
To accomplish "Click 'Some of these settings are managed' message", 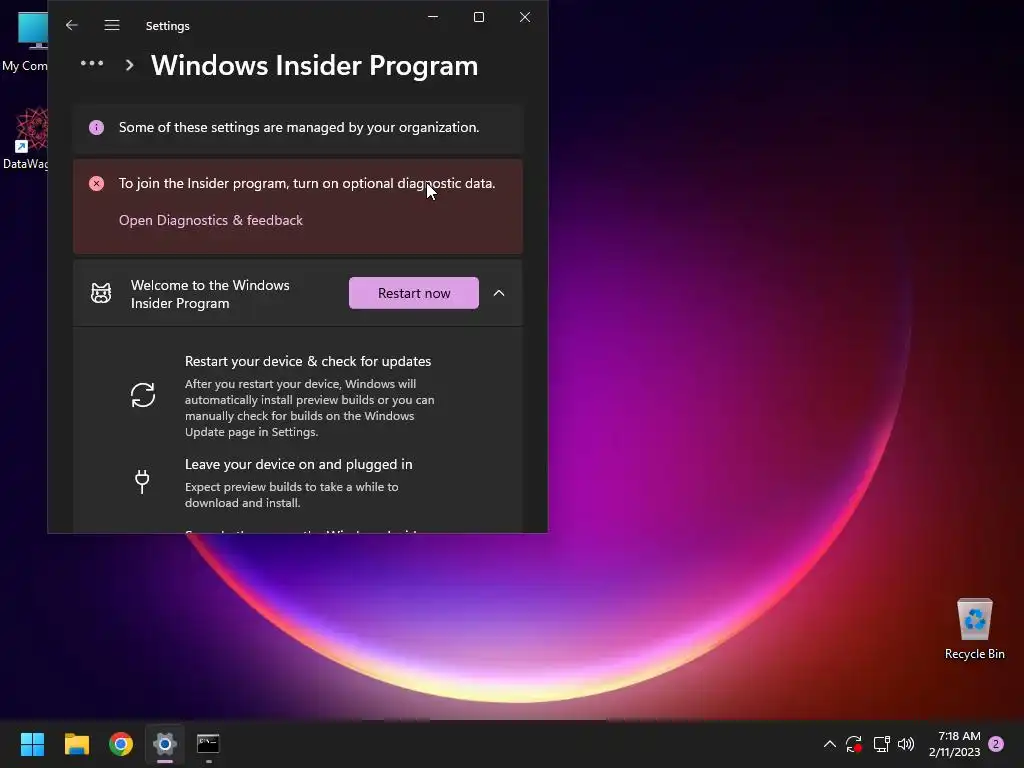I will point(298,127).
